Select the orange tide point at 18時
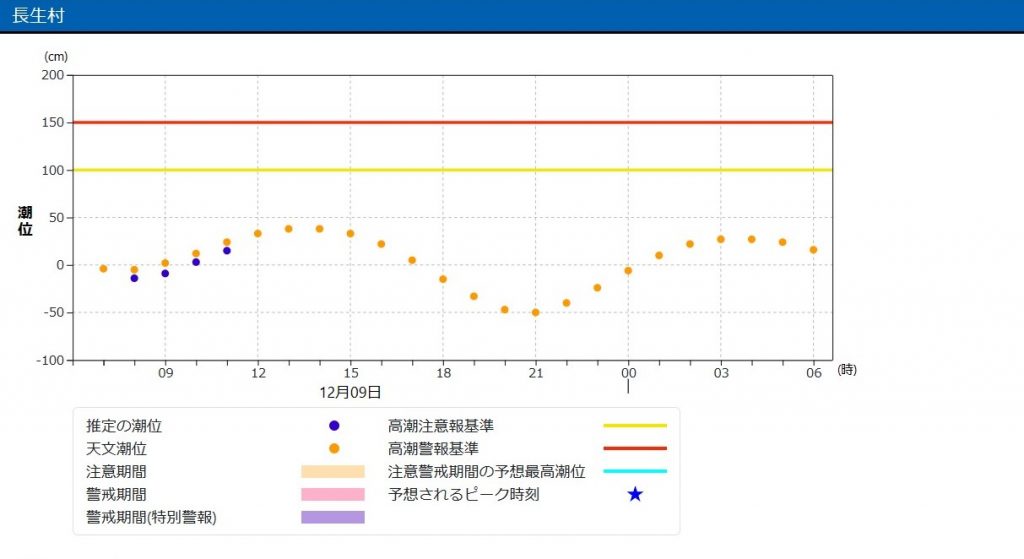The height and width of the screenshot is (559, 1024). (443, 280)
